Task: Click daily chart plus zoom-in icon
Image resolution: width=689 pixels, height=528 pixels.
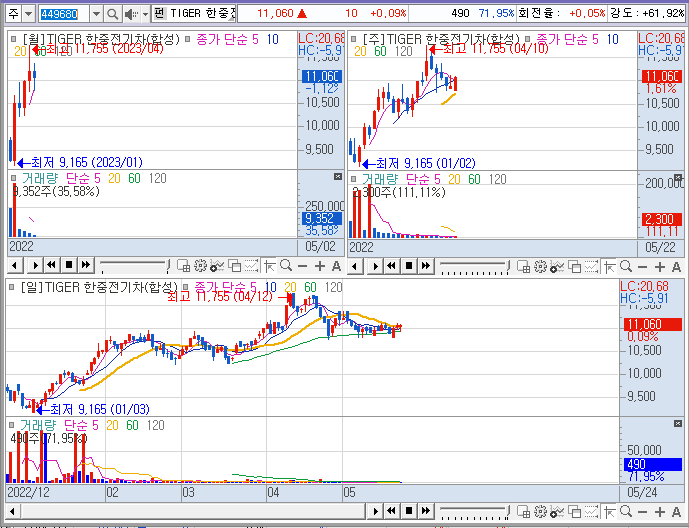Action: [x=660, y=511]
